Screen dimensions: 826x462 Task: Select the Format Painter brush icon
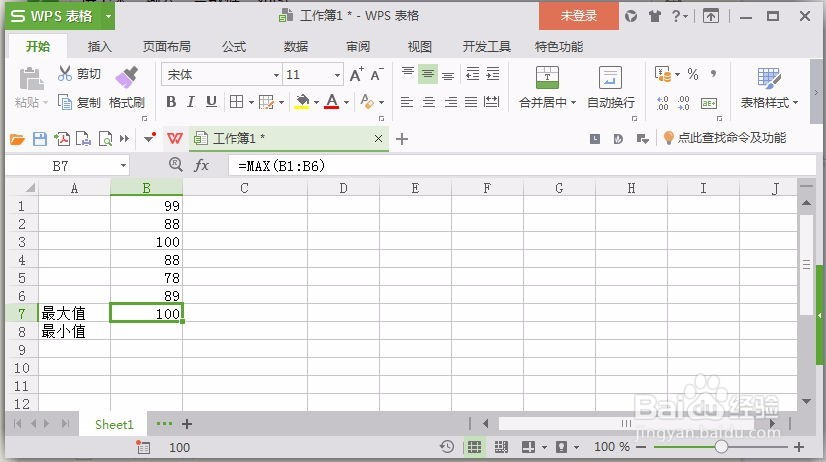(127, 77)
